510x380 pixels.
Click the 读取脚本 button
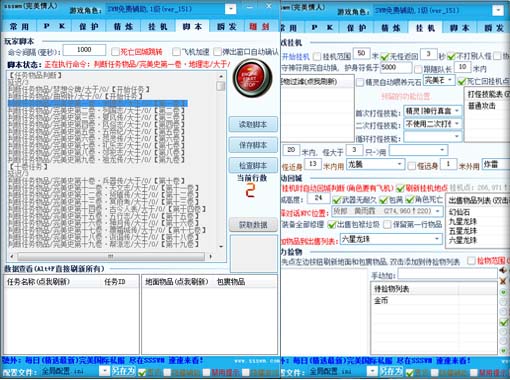[253, 125]
